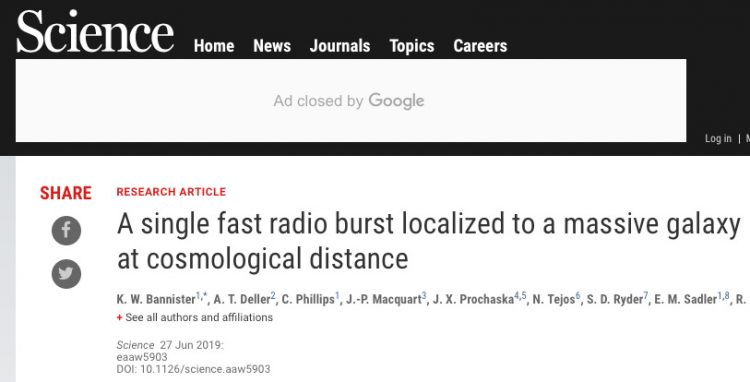
Task: Open the Journals menu
Action: pos(340,46)
